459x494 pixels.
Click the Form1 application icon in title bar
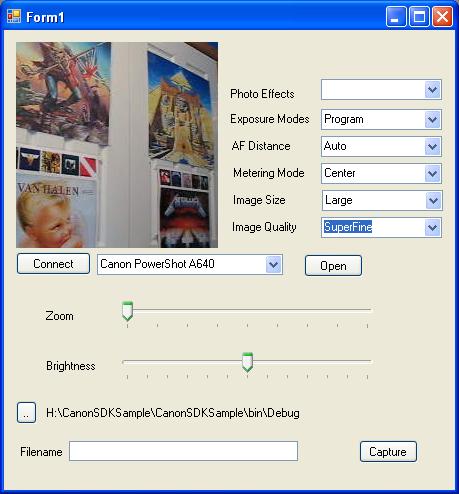(x=14, y=16)
